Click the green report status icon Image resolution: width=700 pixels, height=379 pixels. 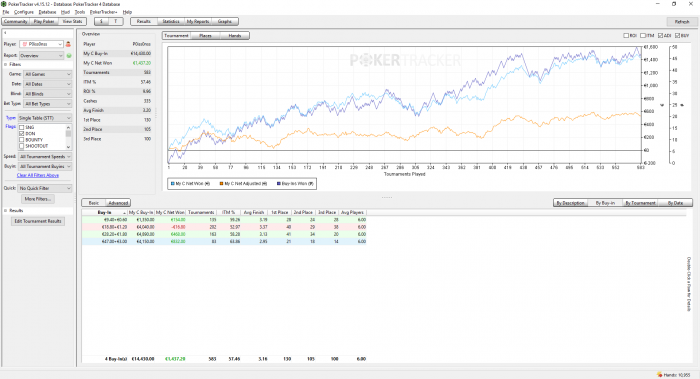69,56
